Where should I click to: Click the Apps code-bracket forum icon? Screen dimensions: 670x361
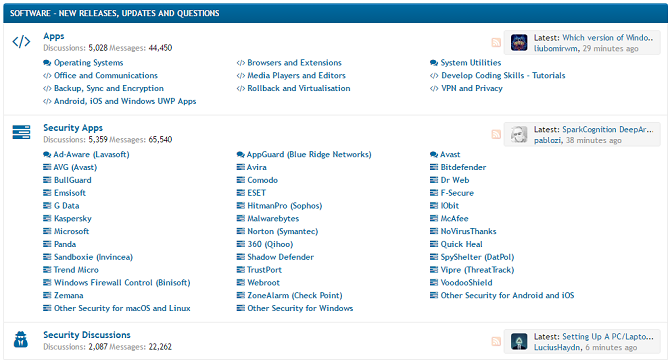pyautogui.click(x=21, y=42)
